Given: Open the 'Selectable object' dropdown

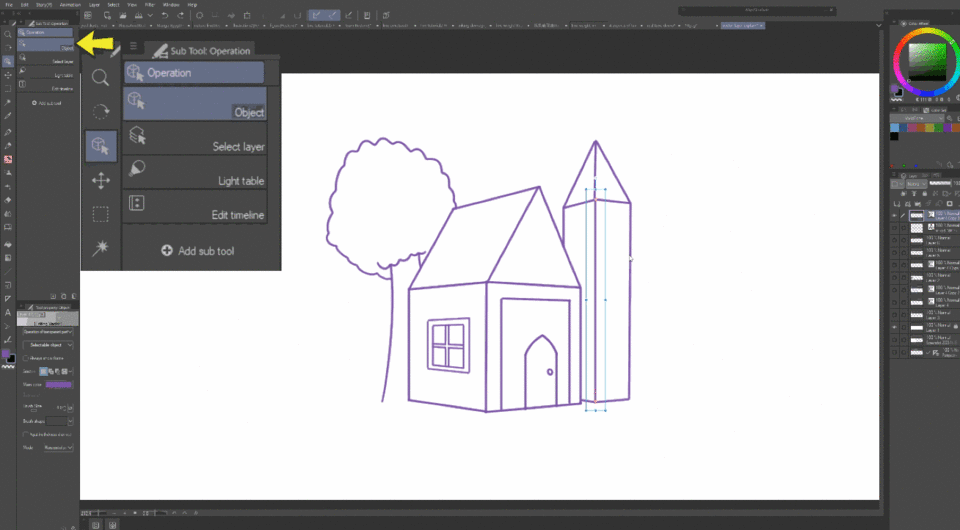Looking at the screenshot, I should (48, 345).
